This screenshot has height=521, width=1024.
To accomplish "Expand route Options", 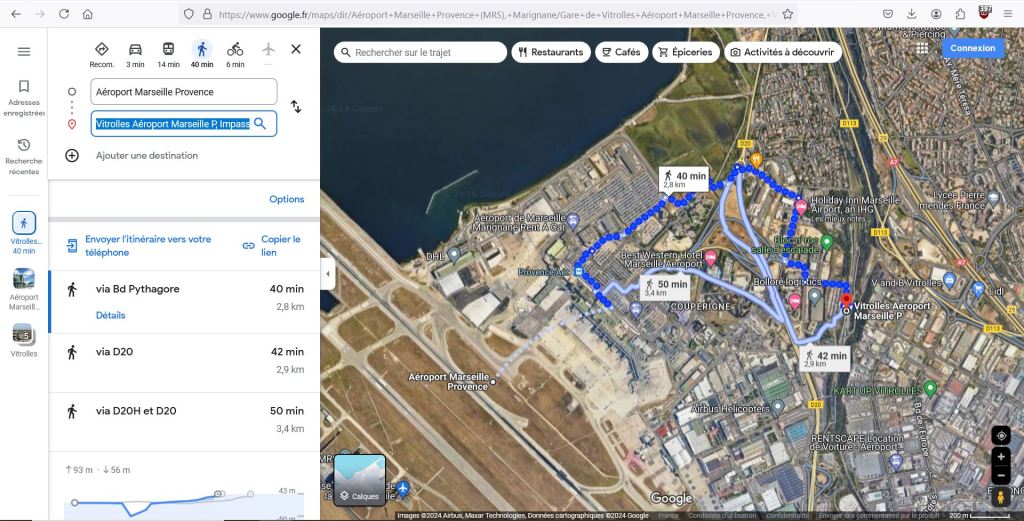I will click(x=286, y=199).
